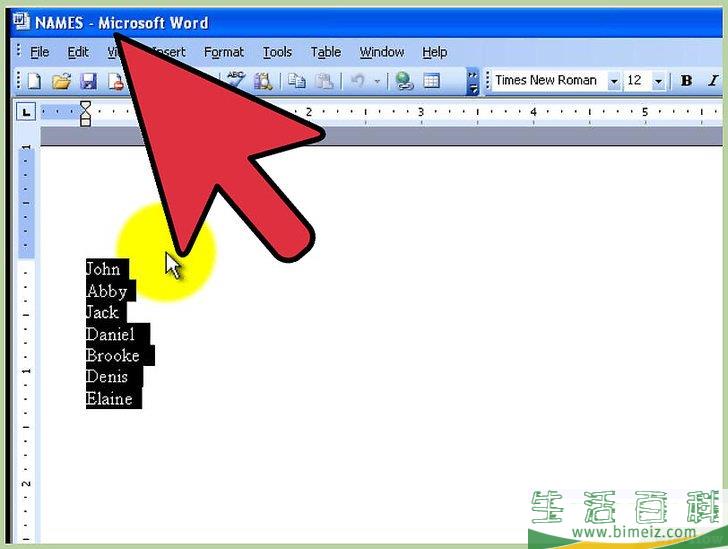This screenshot has width=728, height=549.
Task: Toggle italic formatting with the I button
Action: pyautogui.click(x=713, y=81)
